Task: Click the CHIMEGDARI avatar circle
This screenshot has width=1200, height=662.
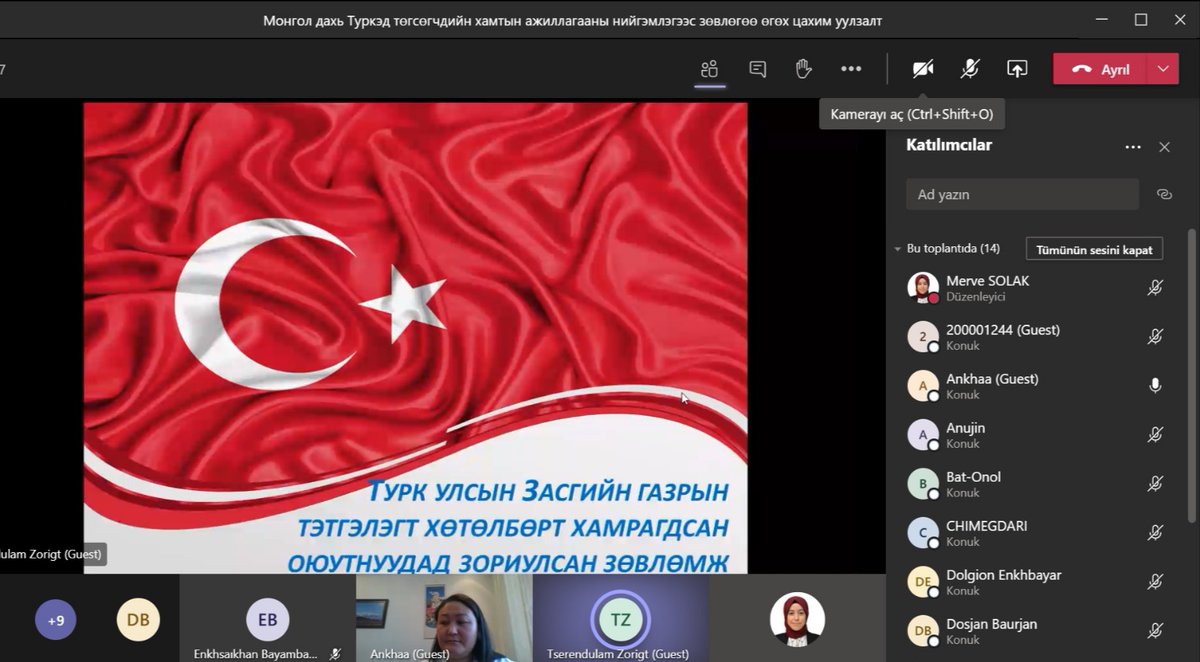Action: pos(923,533)
